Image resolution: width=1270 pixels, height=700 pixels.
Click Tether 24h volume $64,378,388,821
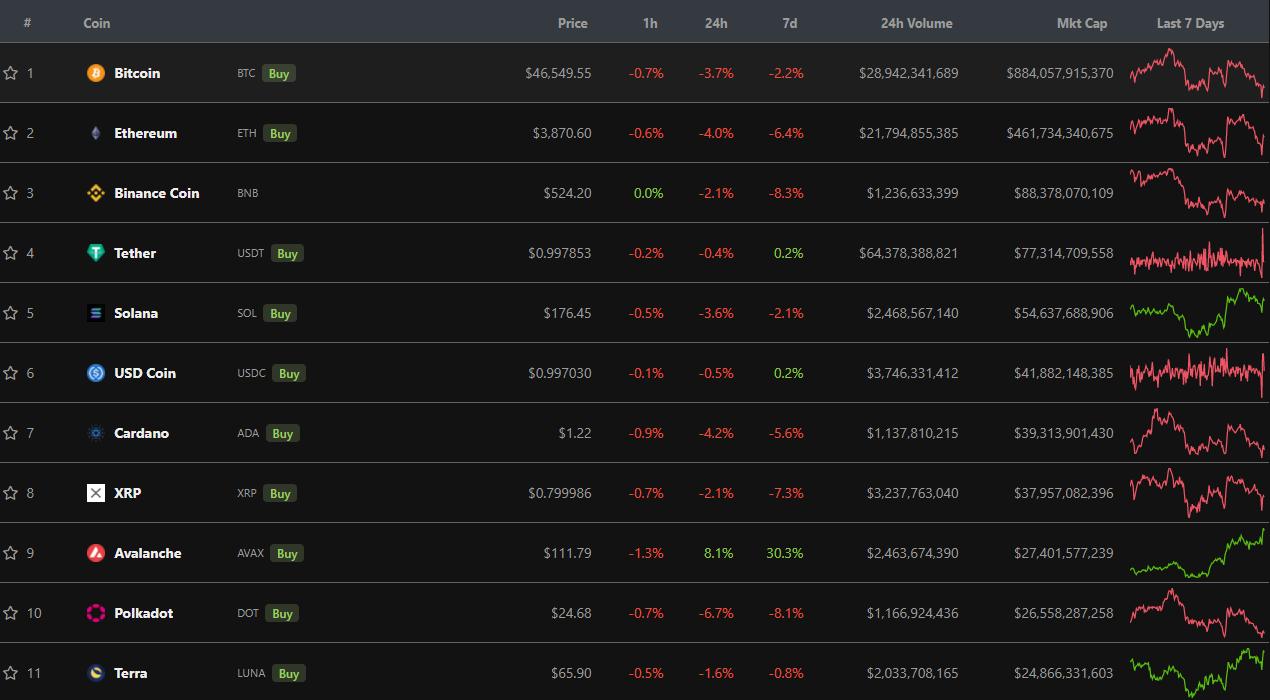pos(908,253)
